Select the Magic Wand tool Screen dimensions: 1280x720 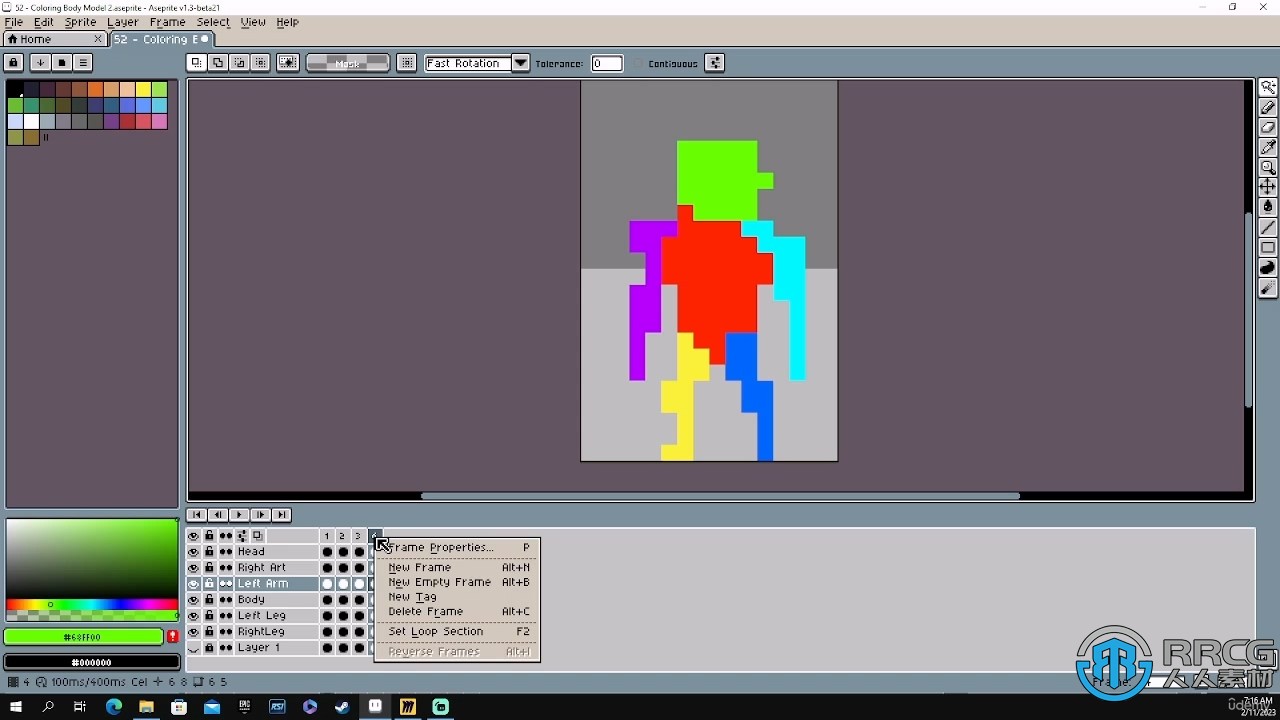(1267, 87)
